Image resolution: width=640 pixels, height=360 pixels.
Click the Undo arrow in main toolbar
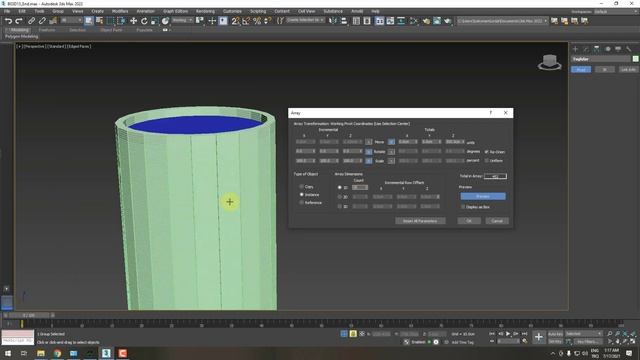coord(8,21)
